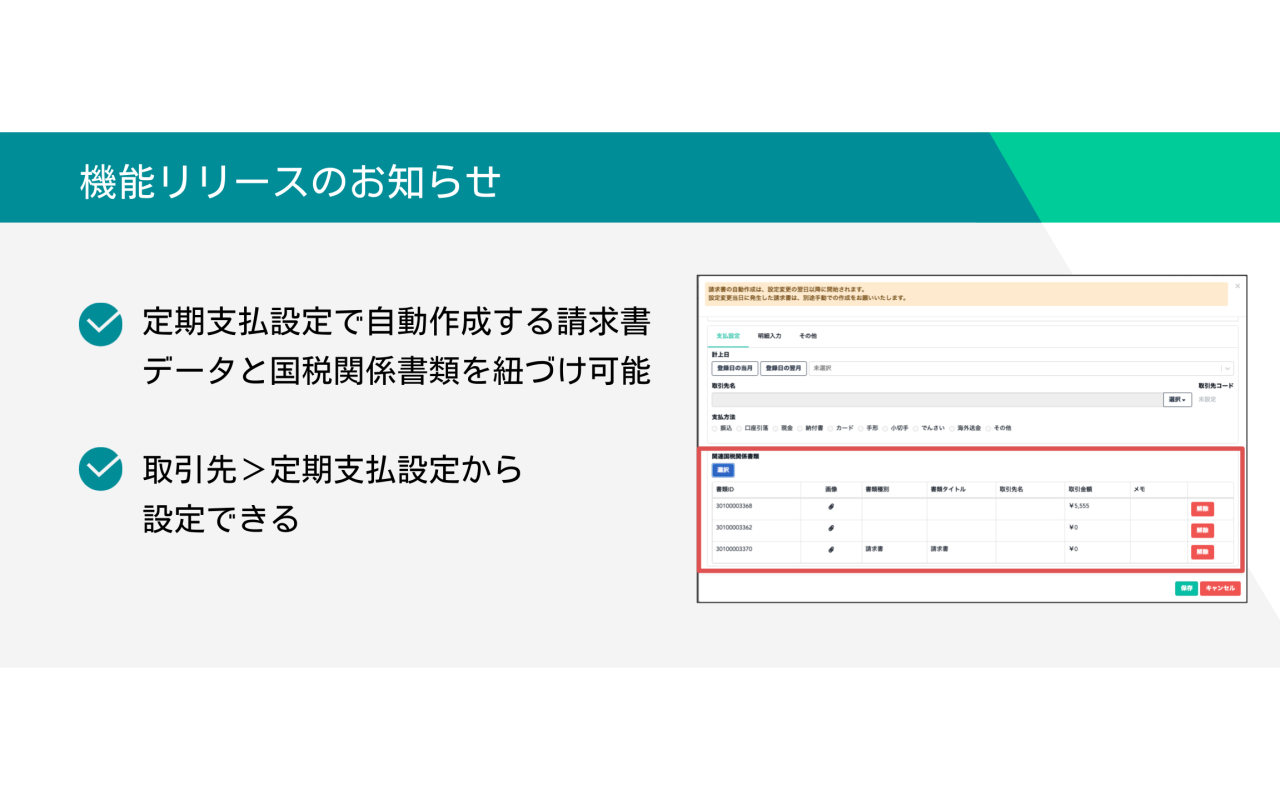Click the 登録日の当月 button
Viewport: 1280px width, 800px height.
pos(734,368)
